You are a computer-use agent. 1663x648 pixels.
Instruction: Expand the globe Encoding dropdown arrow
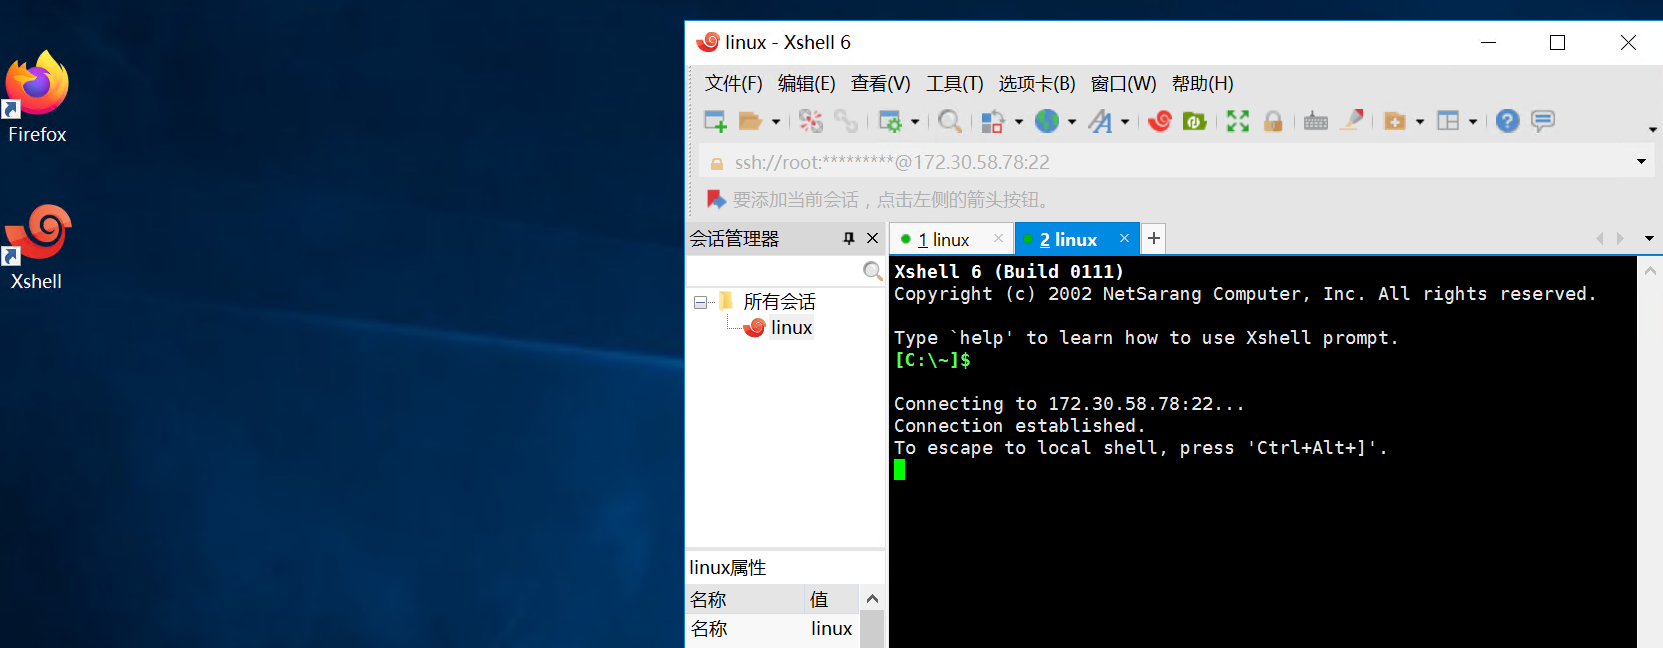[x=1072, y=122]
